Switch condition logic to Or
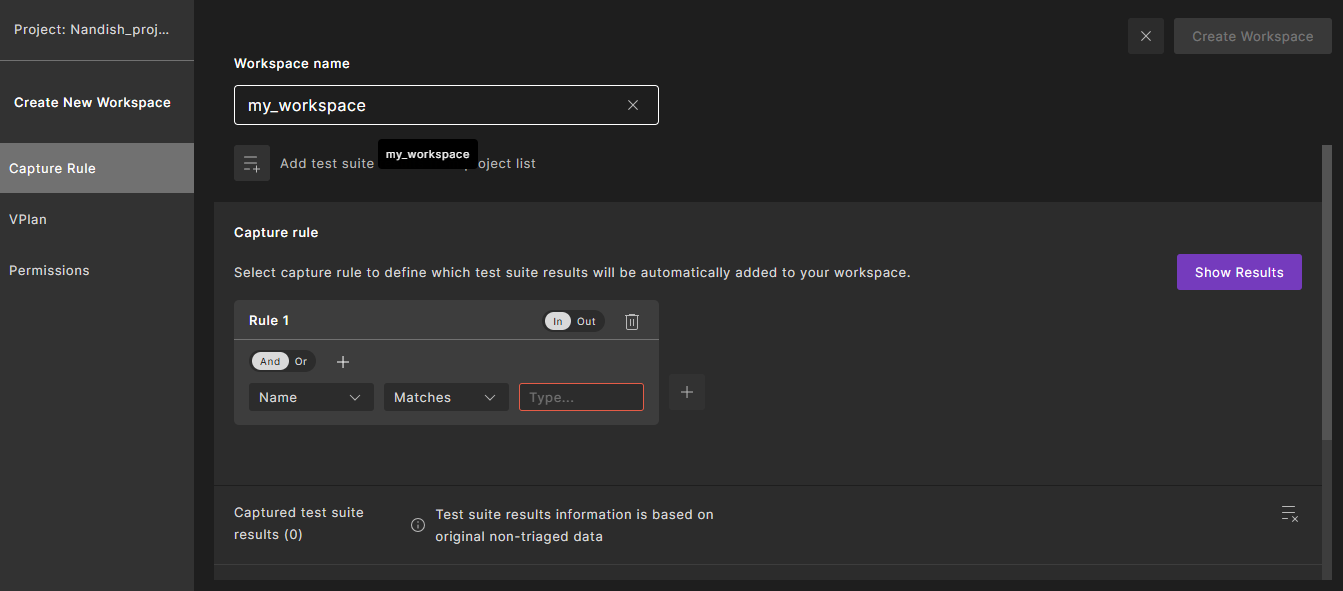Image resolution: width=1343 pixels, height=591 pixels. click(301, 362)
